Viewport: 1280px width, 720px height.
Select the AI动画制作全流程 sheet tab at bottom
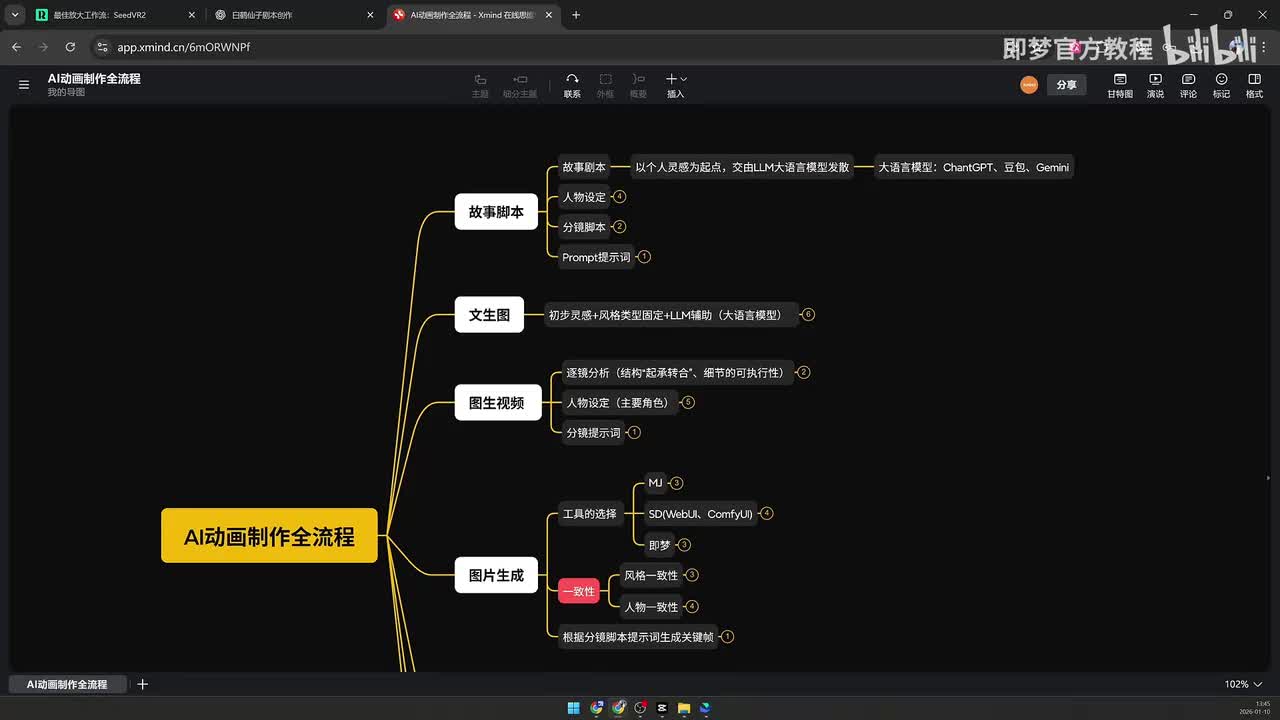(67, 684)
